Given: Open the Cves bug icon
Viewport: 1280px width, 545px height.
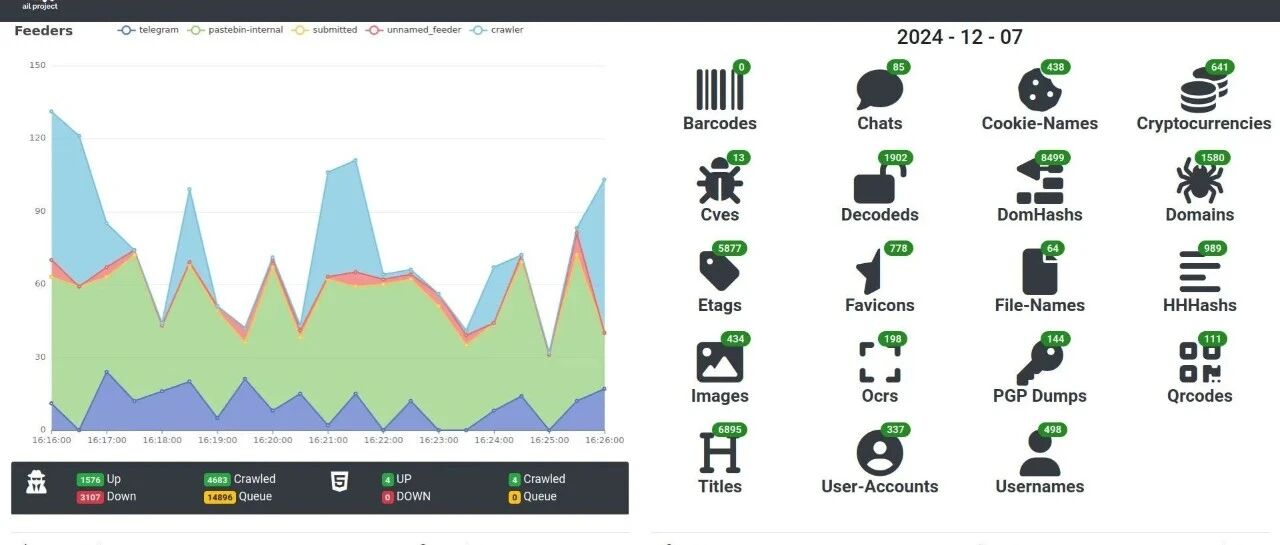Looking at the screenshot, I should click(x=720, y=181).
